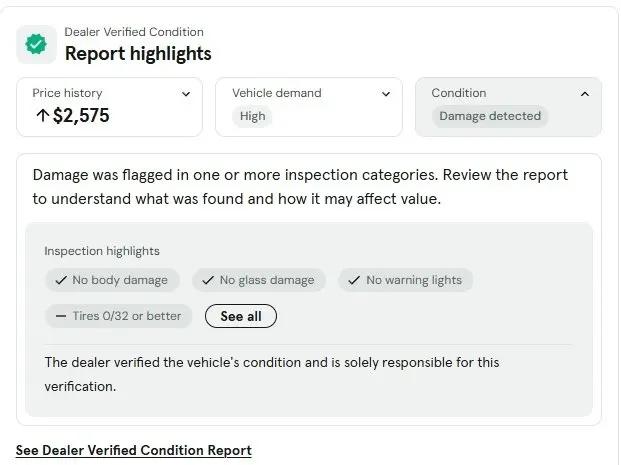Click the checkmark icon beside No warning lights
The width and height of the screenshot is (621, 465).
354,280
